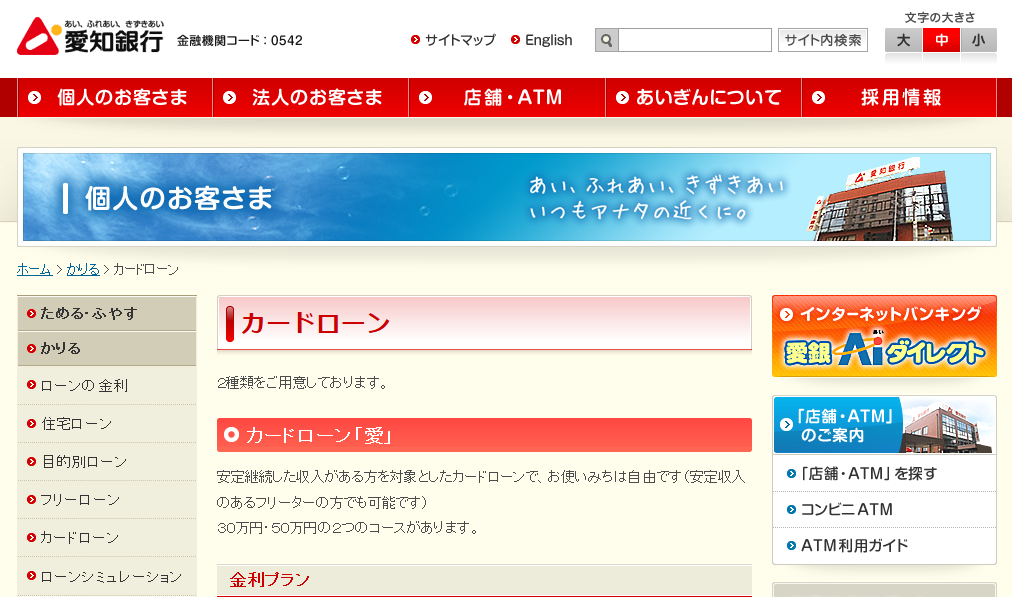Switch to the English site link
This screenshot has width=1012, height=597.
[x=549, y=40]
